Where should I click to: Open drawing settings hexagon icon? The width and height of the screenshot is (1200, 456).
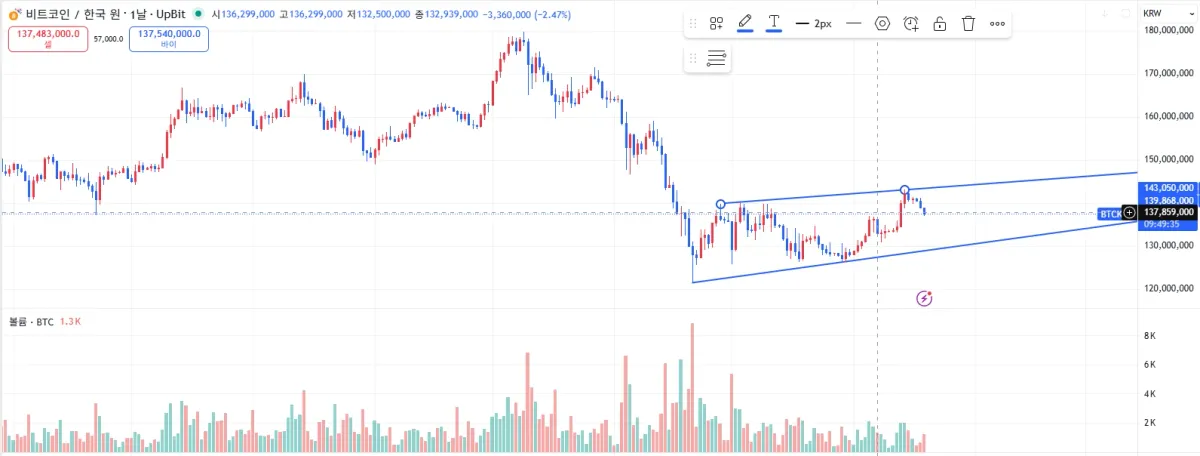point(882,24)
